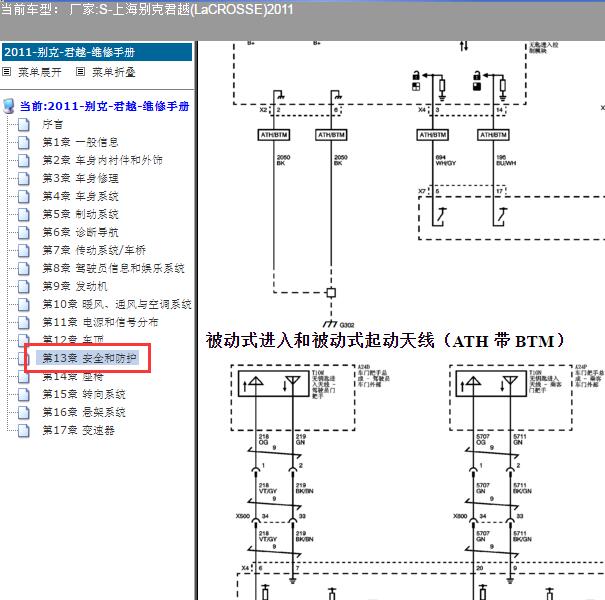Screen dimensions: 605x600
Task: Click the diagram title 被动式进入和被动式起动天线
Action: click(x=385, y=341)
